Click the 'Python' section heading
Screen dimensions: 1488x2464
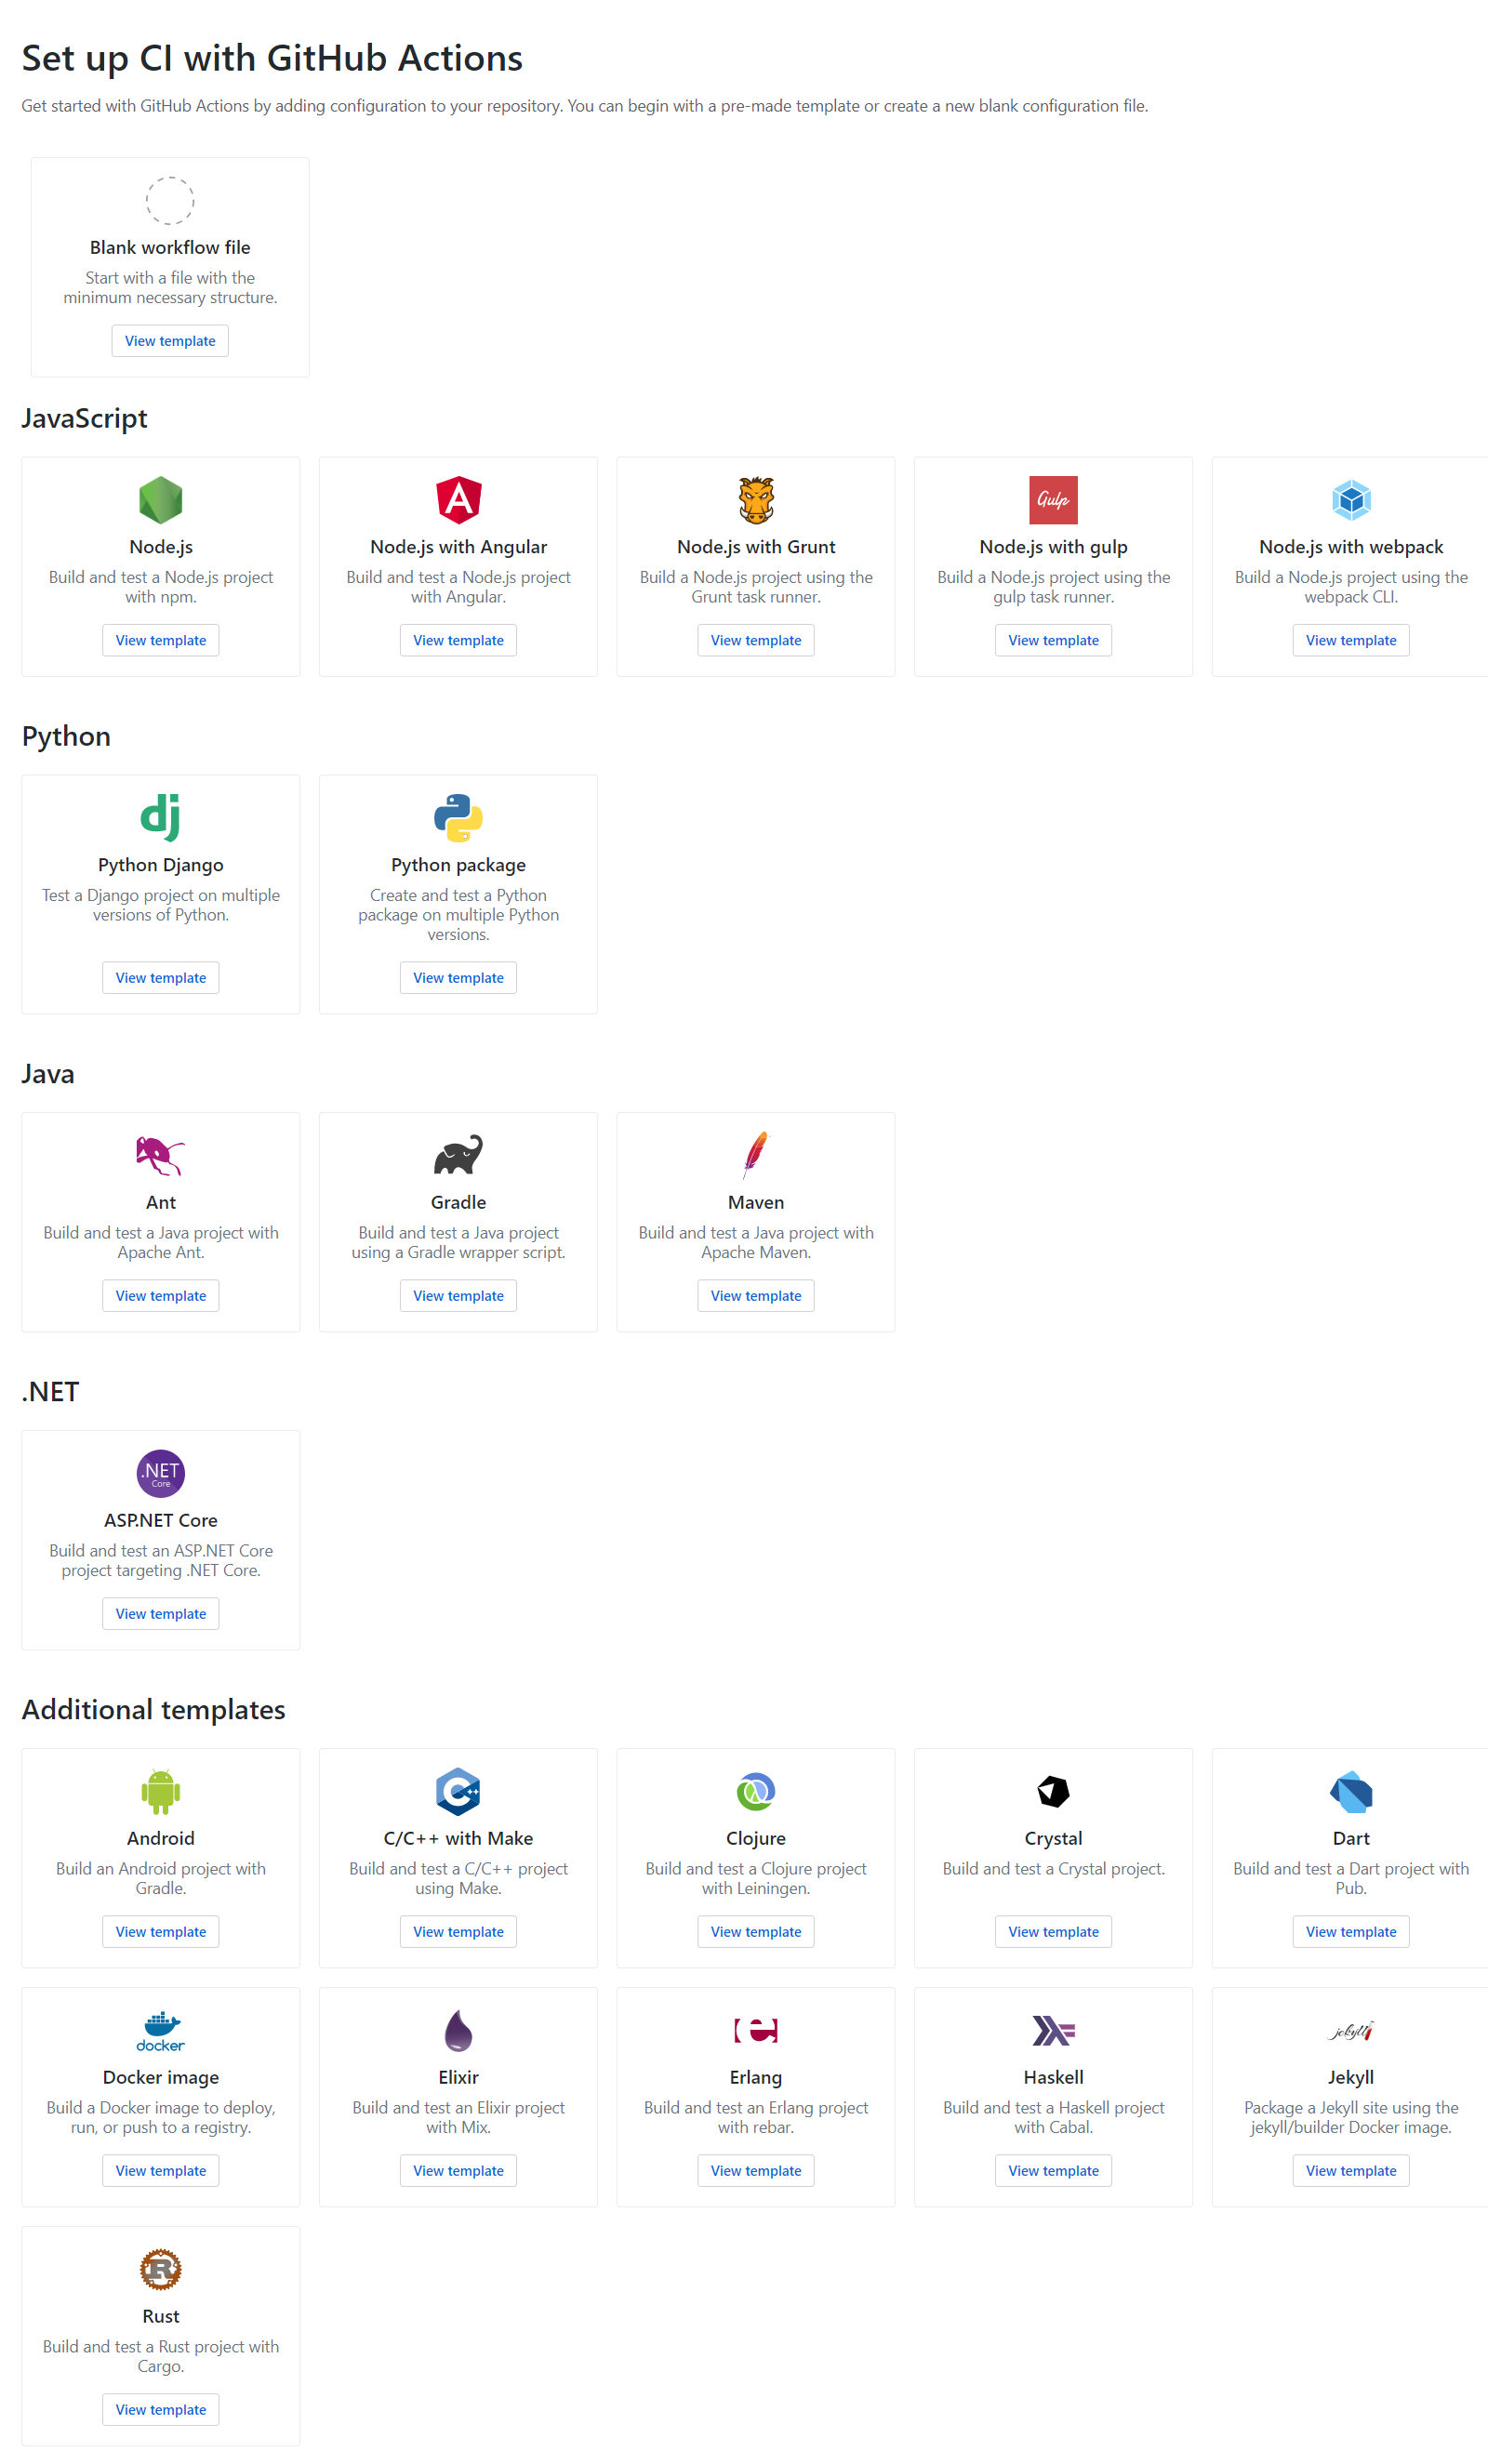pos(66,736)
